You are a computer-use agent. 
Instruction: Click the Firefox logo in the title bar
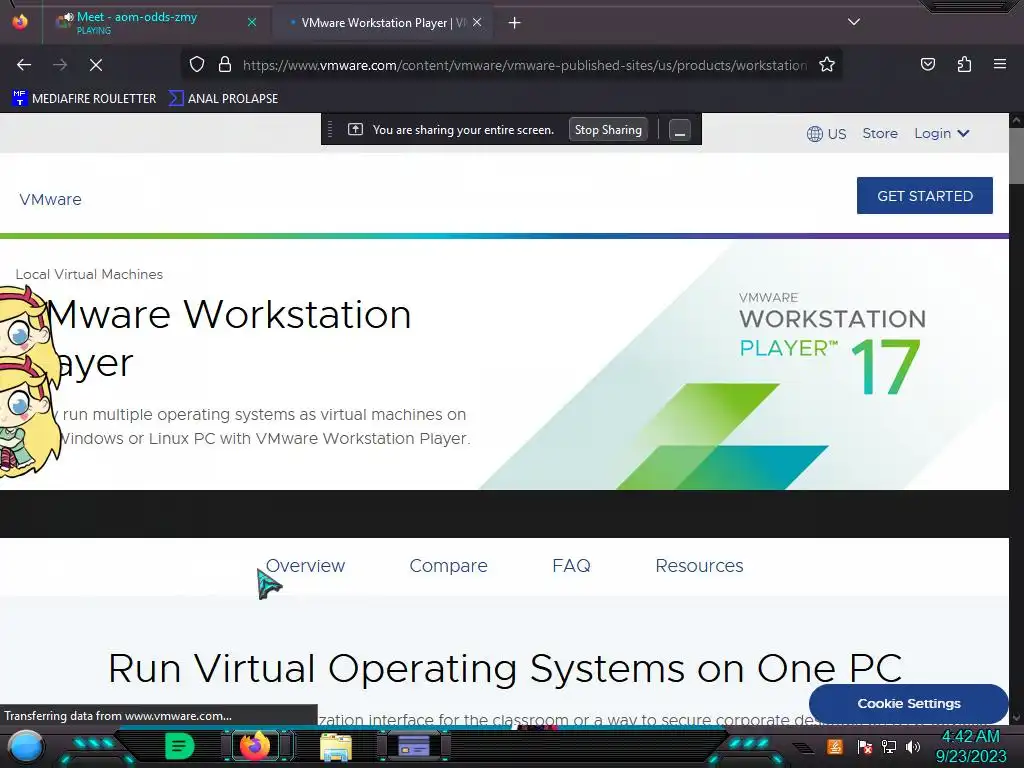coord(20,22)
